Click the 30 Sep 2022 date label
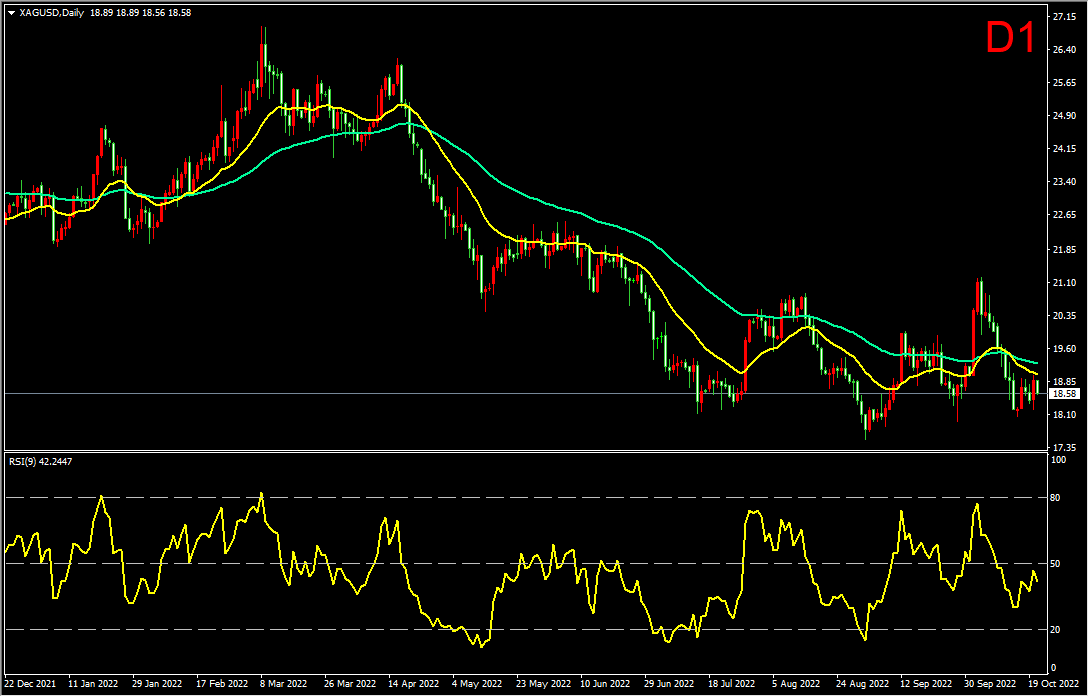The image size is (1089, 697). tap(990, 683)
